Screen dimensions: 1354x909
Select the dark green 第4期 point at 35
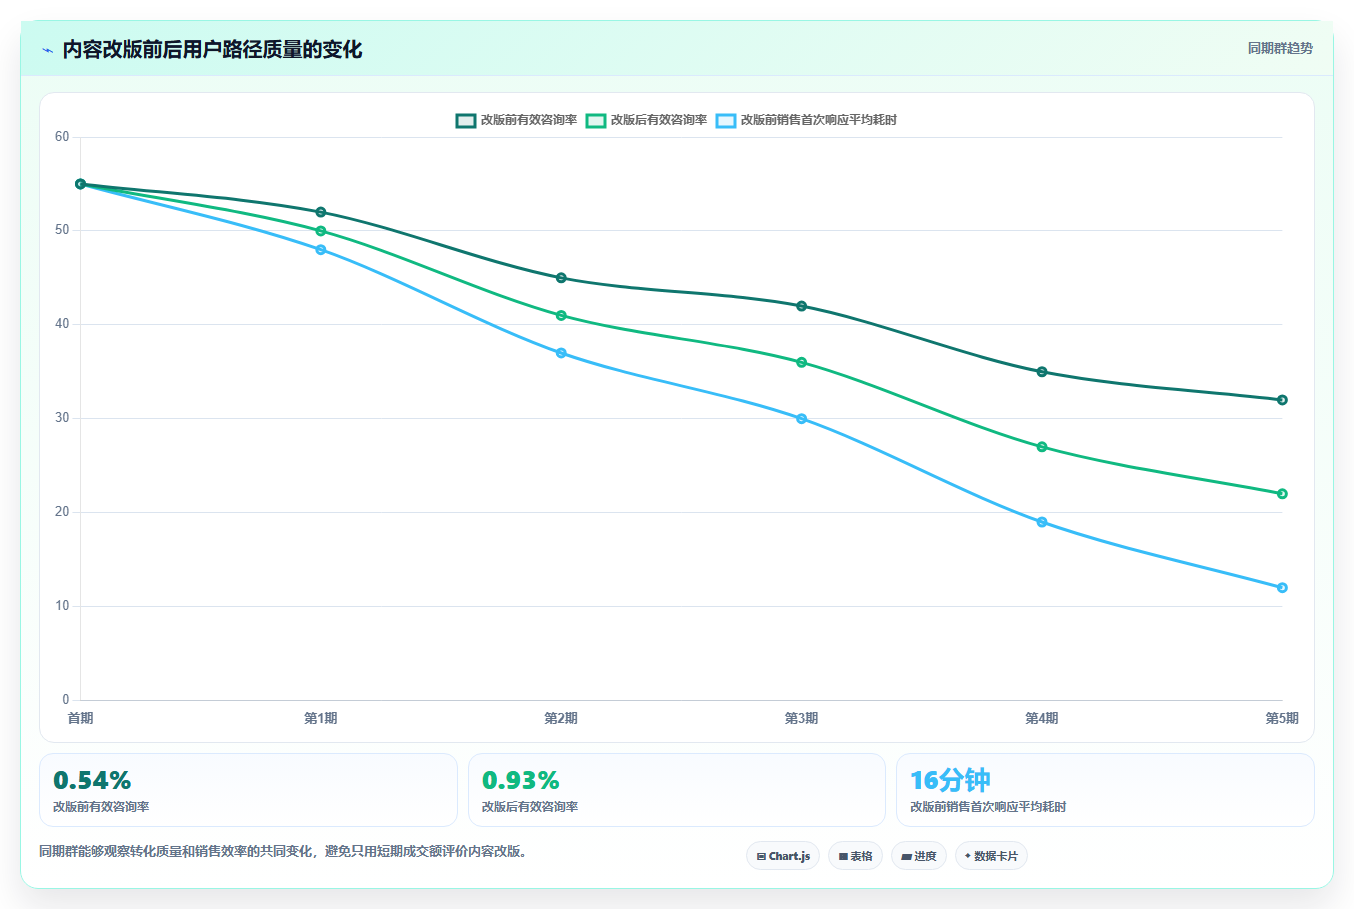point(1042,372)
